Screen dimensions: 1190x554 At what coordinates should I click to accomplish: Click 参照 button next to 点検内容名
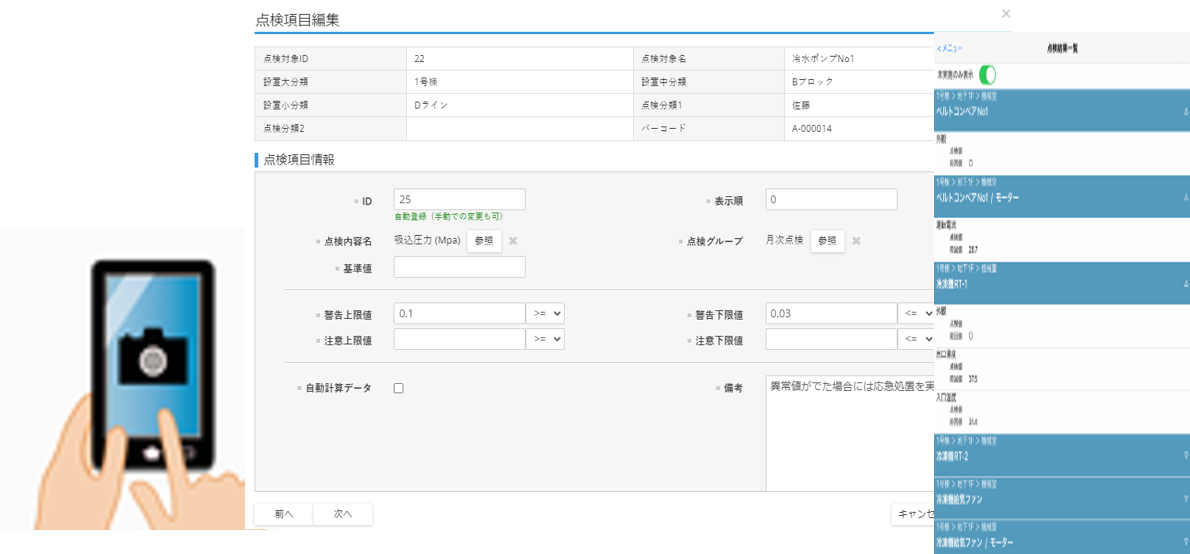[x=484, y=241]
